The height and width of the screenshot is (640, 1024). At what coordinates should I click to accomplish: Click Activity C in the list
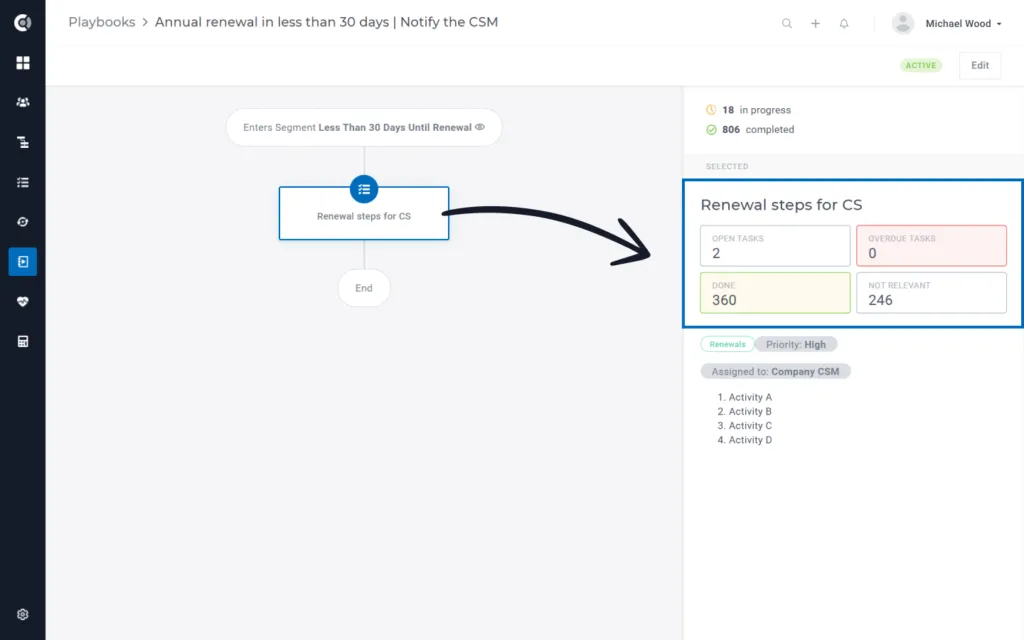pyautogui.click(x=750, y=426)
